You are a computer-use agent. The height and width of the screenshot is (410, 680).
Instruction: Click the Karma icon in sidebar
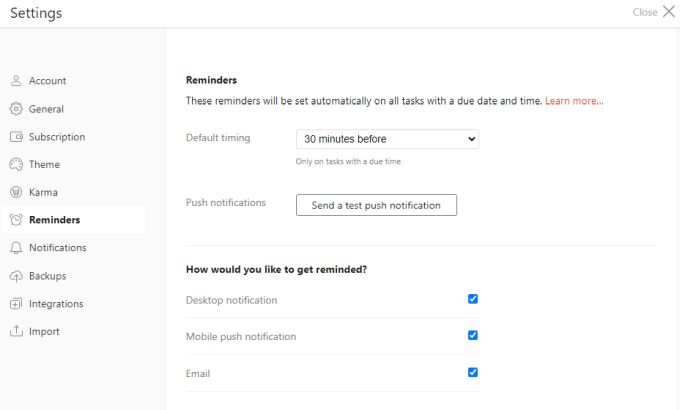point(16,192)
